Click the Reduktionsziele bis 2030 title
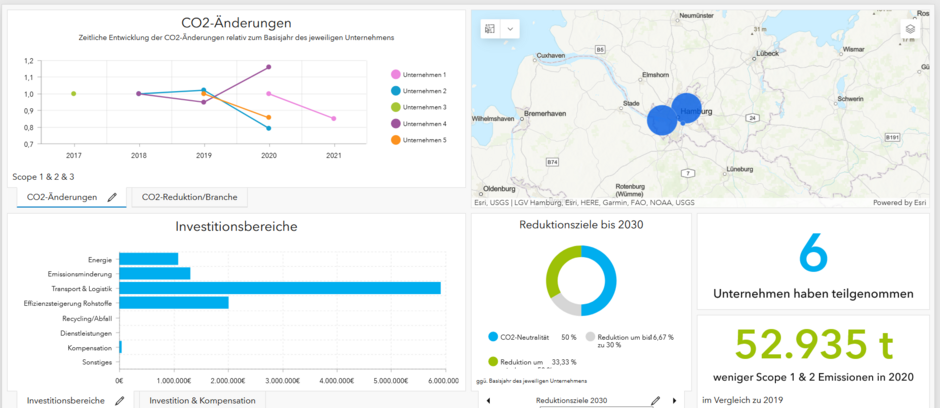940x408 pixels. (x=580, y=225)
